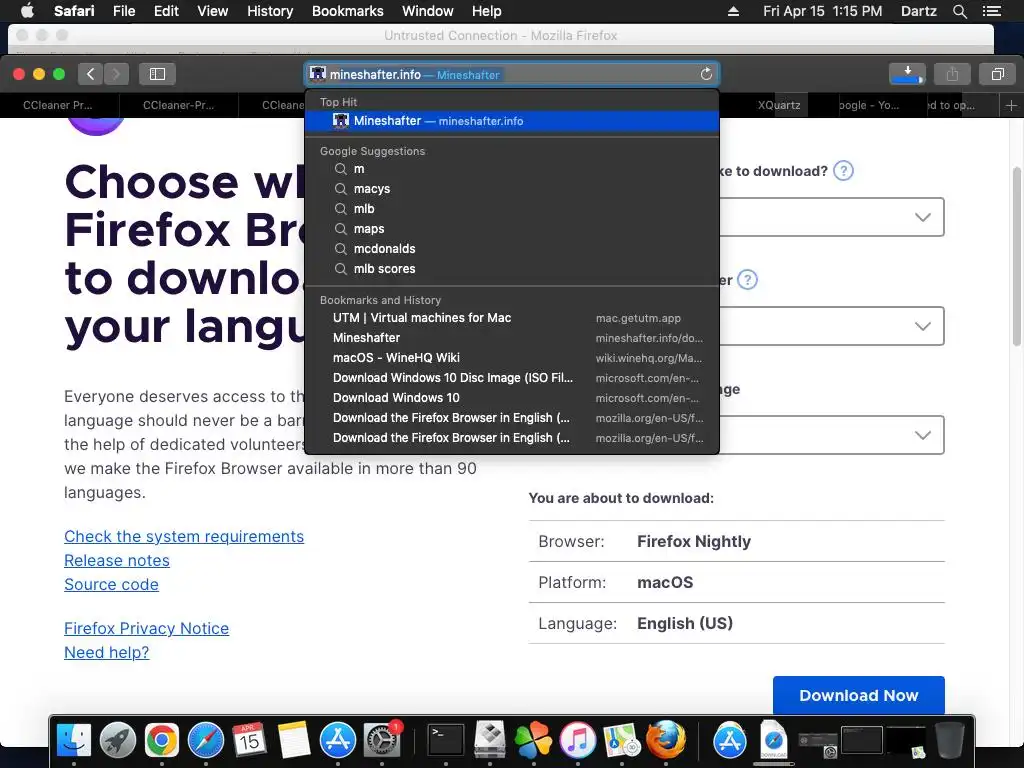Choose the 'mlb scores' Google suggestion
This screenshot has width=1024, height=768.
tap(512, 269)
